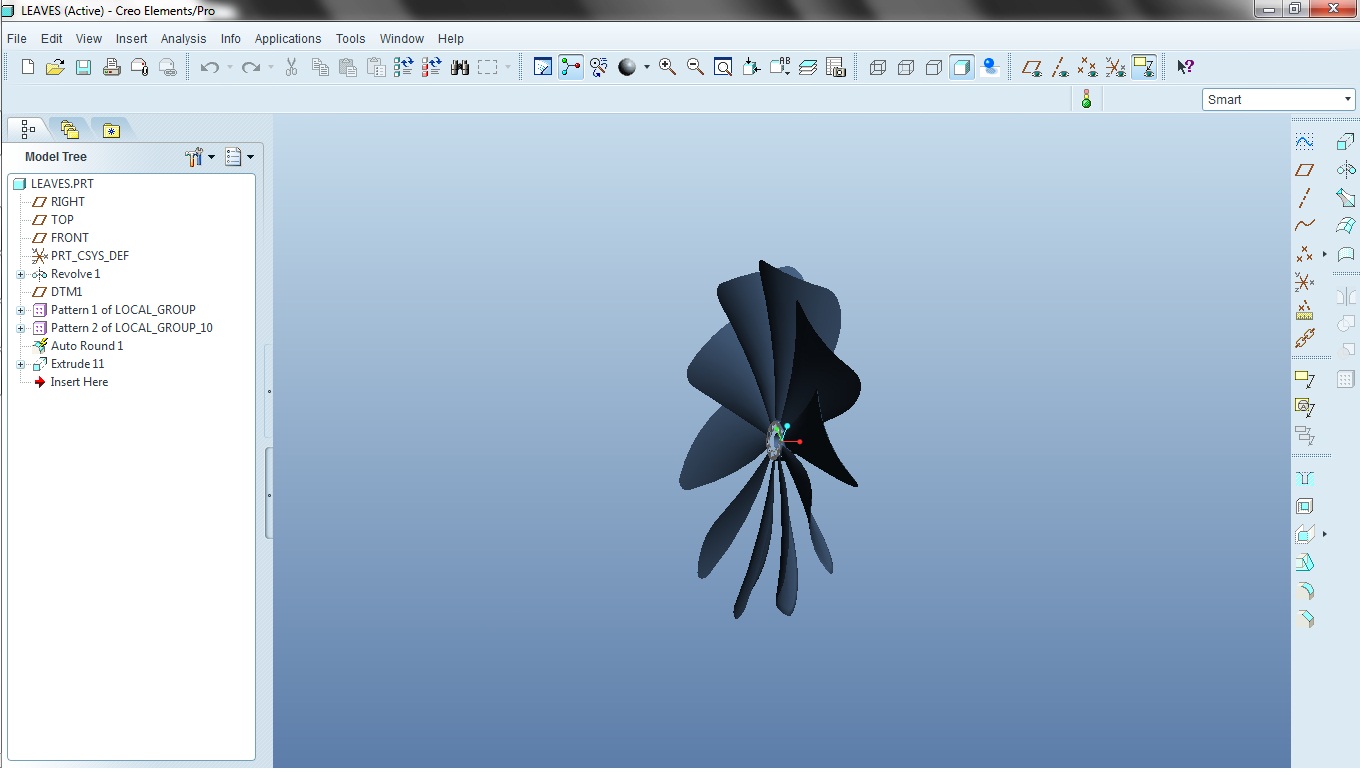The height and width of the screenshot is (772, 1360).
Task: Toggle datum points visibility
Action: click(1088, 67)
